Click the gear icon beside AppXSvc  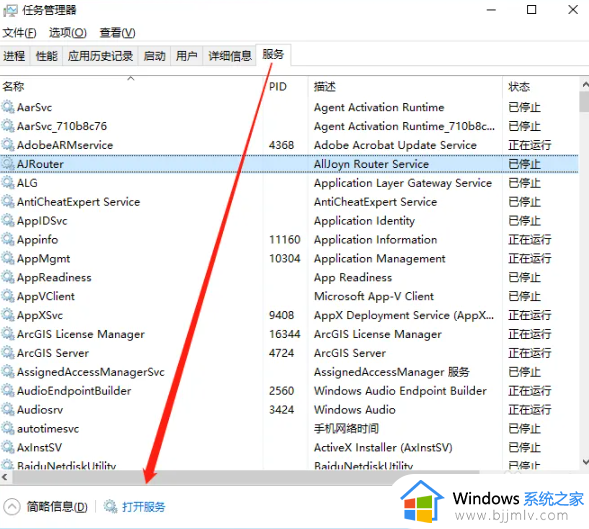click(8, 315)
